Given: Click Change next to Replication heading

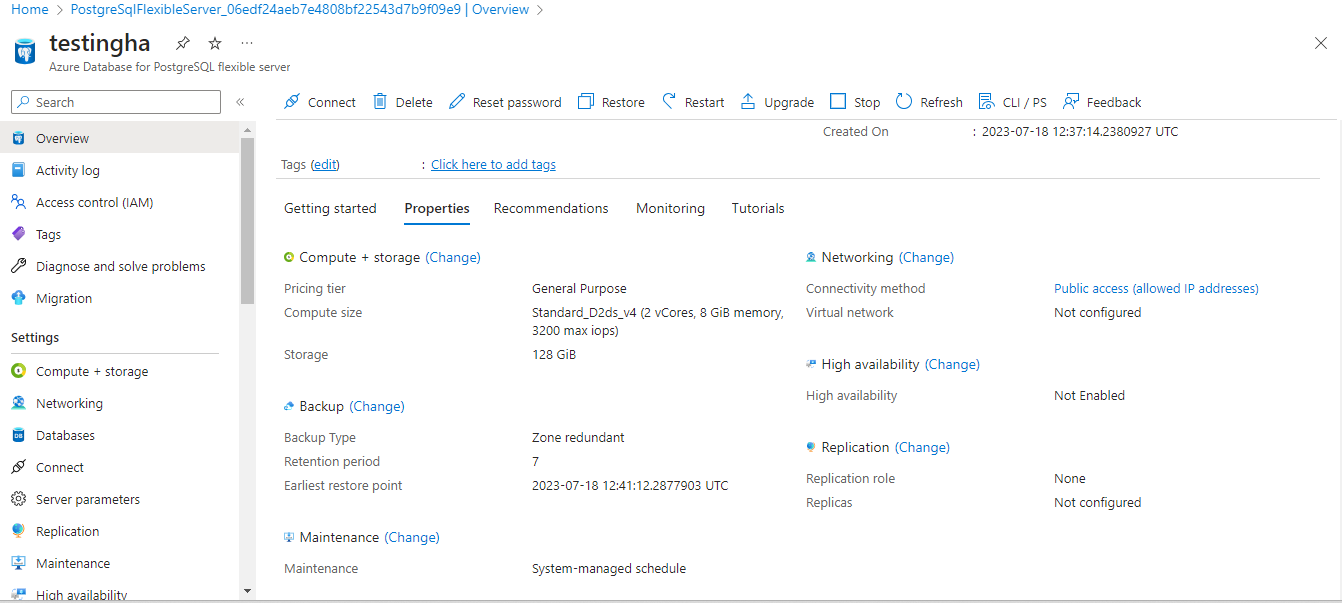Looking at the screenshot, I should pos(922,447).
